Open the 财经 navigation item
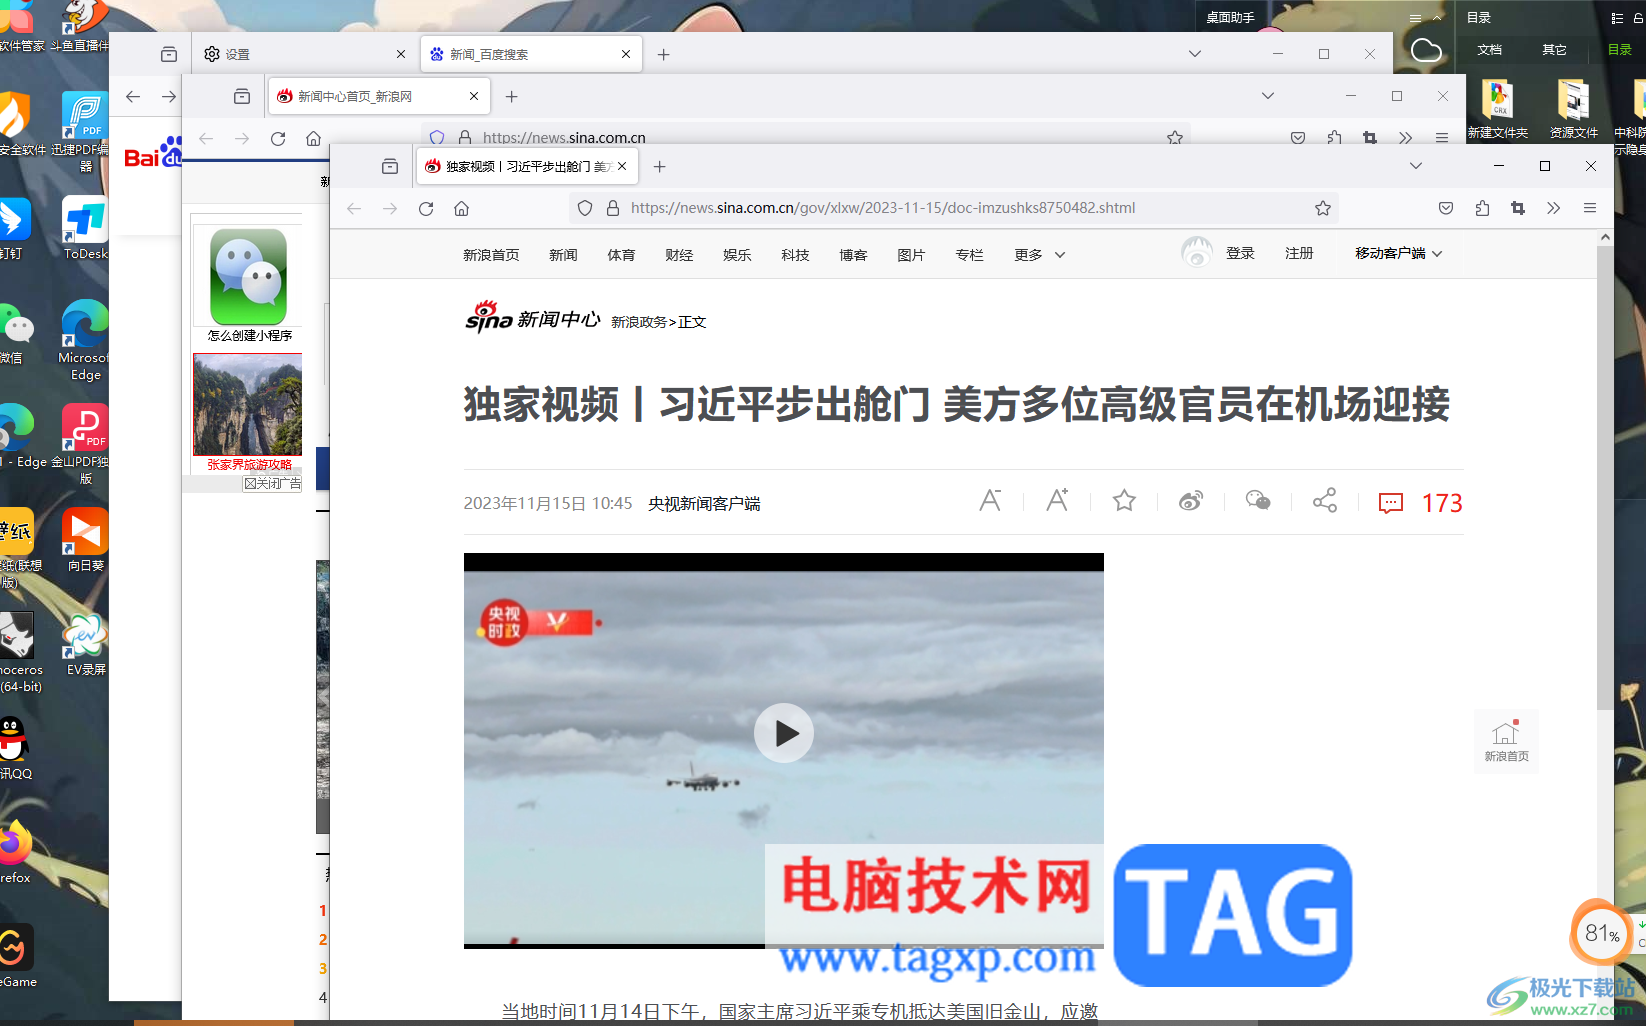The image size is (1646, 1026). pos(679,255)
